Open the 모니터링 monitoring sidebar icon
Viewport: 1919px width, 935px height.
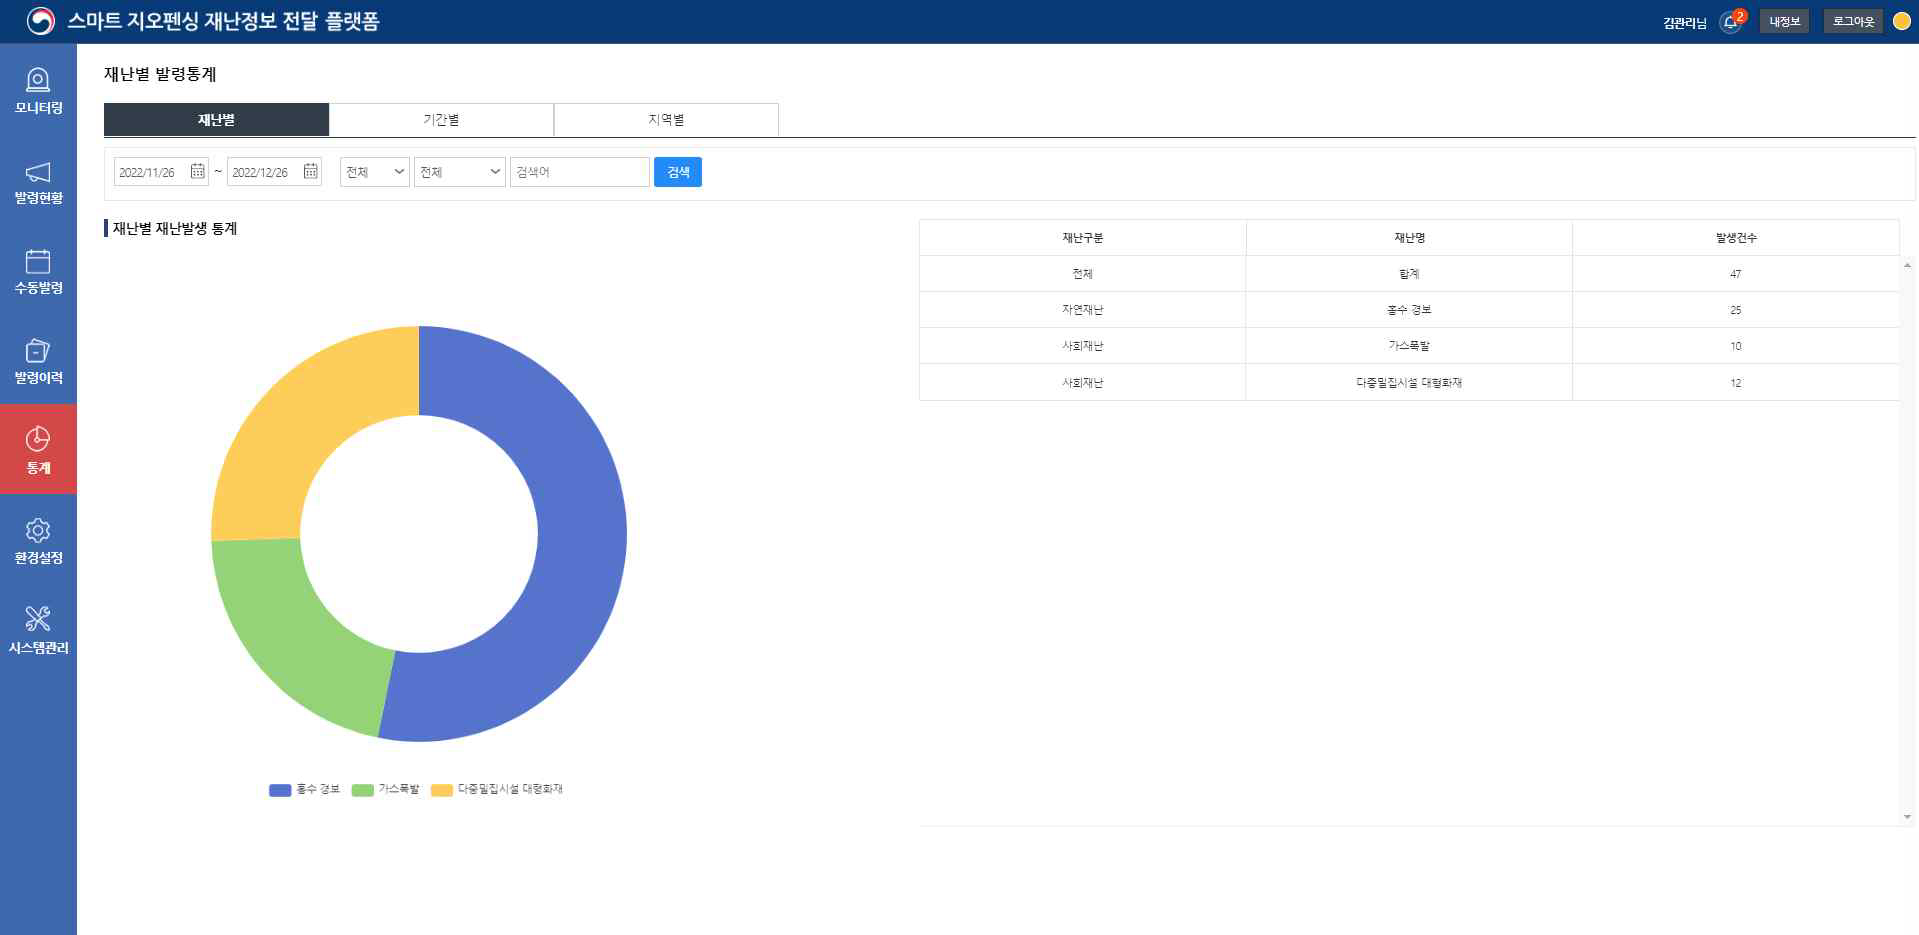38,80
